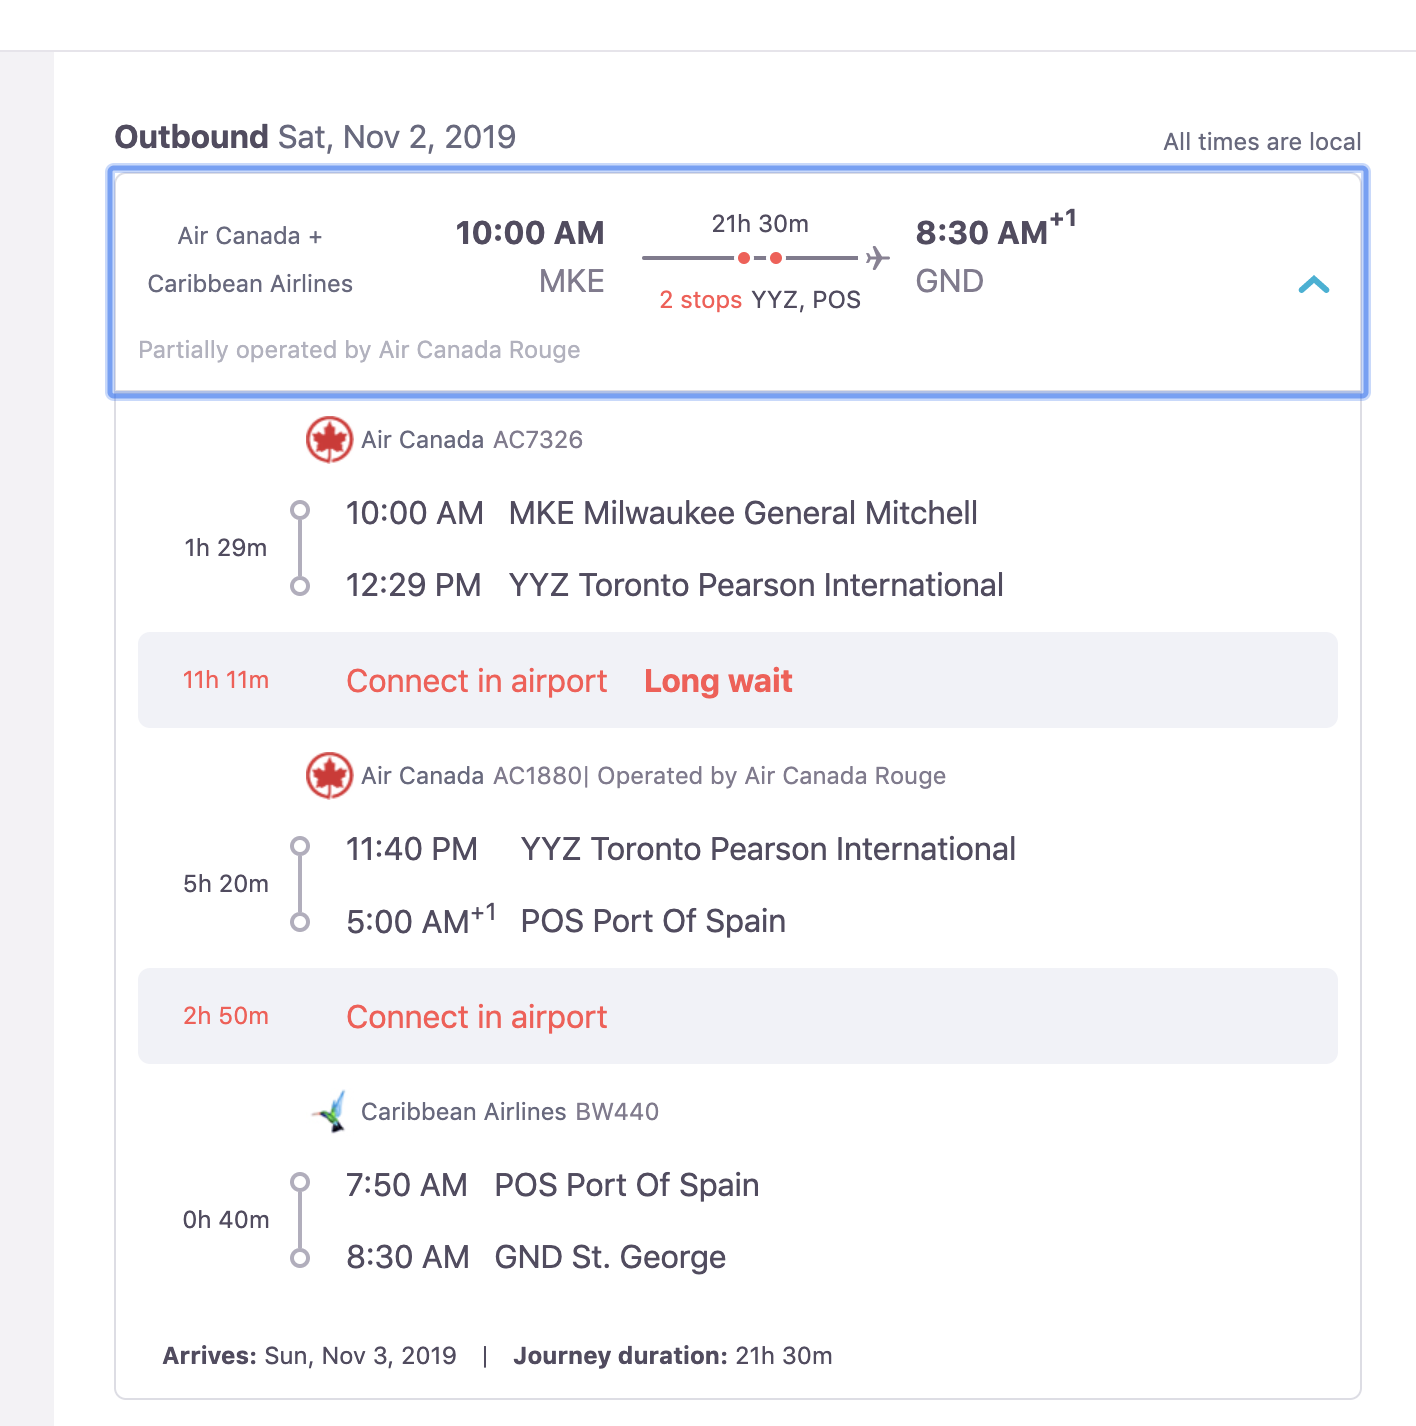1416x1426 pixels.
Task: Select the 2h 50m Connect in airport banner
Action: pyautogui.click(x=476, y=1017)
